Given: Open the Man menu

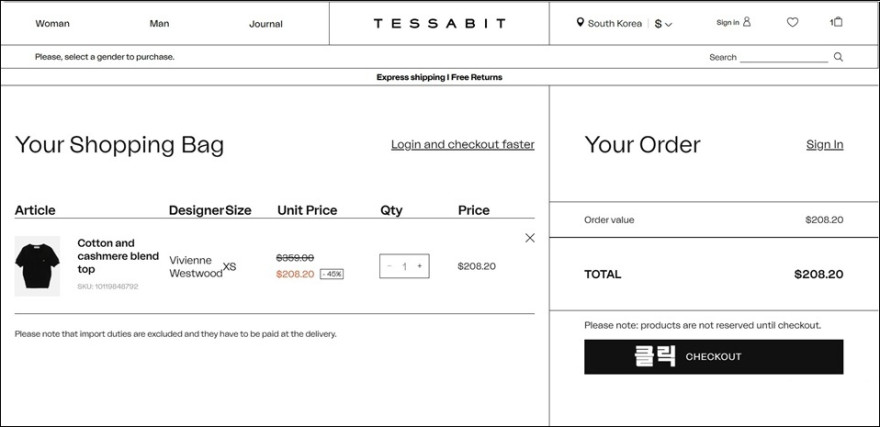Looking at the screenshot, I should [x=159, y=23].
